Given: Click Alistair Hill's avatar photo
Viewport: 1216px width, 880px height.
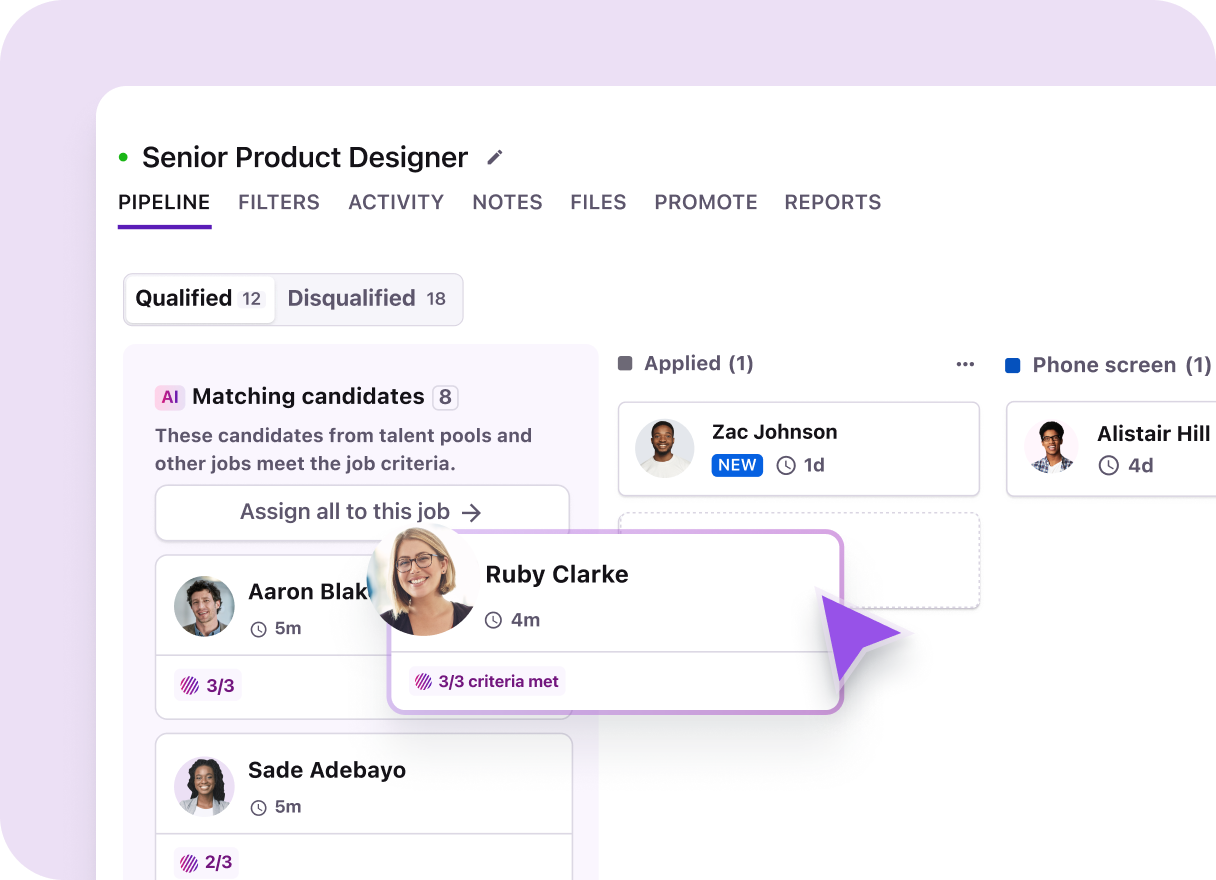Looking at the screenshot, I should [1051, 446].
